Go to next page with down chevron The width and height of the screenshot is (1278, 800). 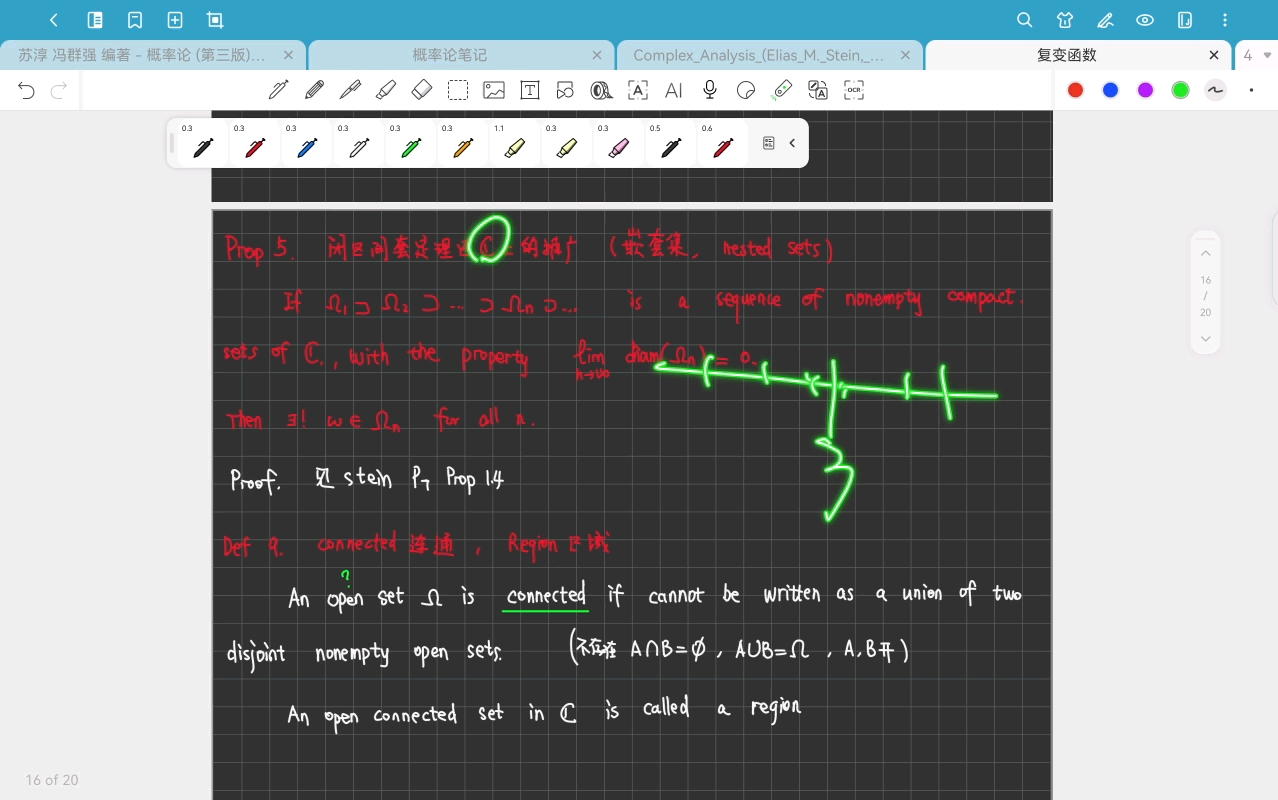click(x=1206, y=339)
